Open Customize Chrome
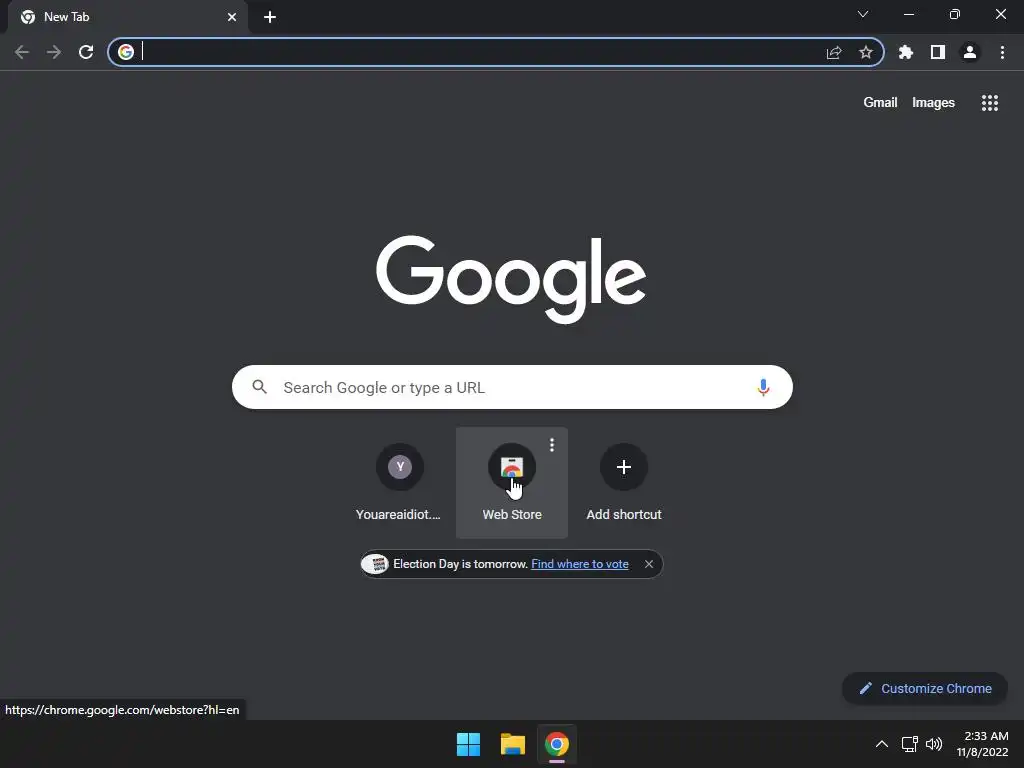Image resolution: width=1024 pixels, height=768 pixels. (x=925, y=688)
